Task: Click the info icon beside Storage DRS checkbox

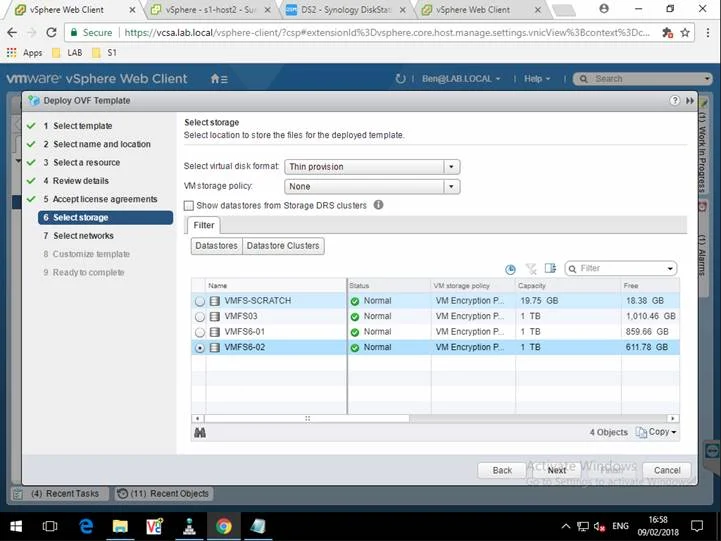Action: click(378, 205)
